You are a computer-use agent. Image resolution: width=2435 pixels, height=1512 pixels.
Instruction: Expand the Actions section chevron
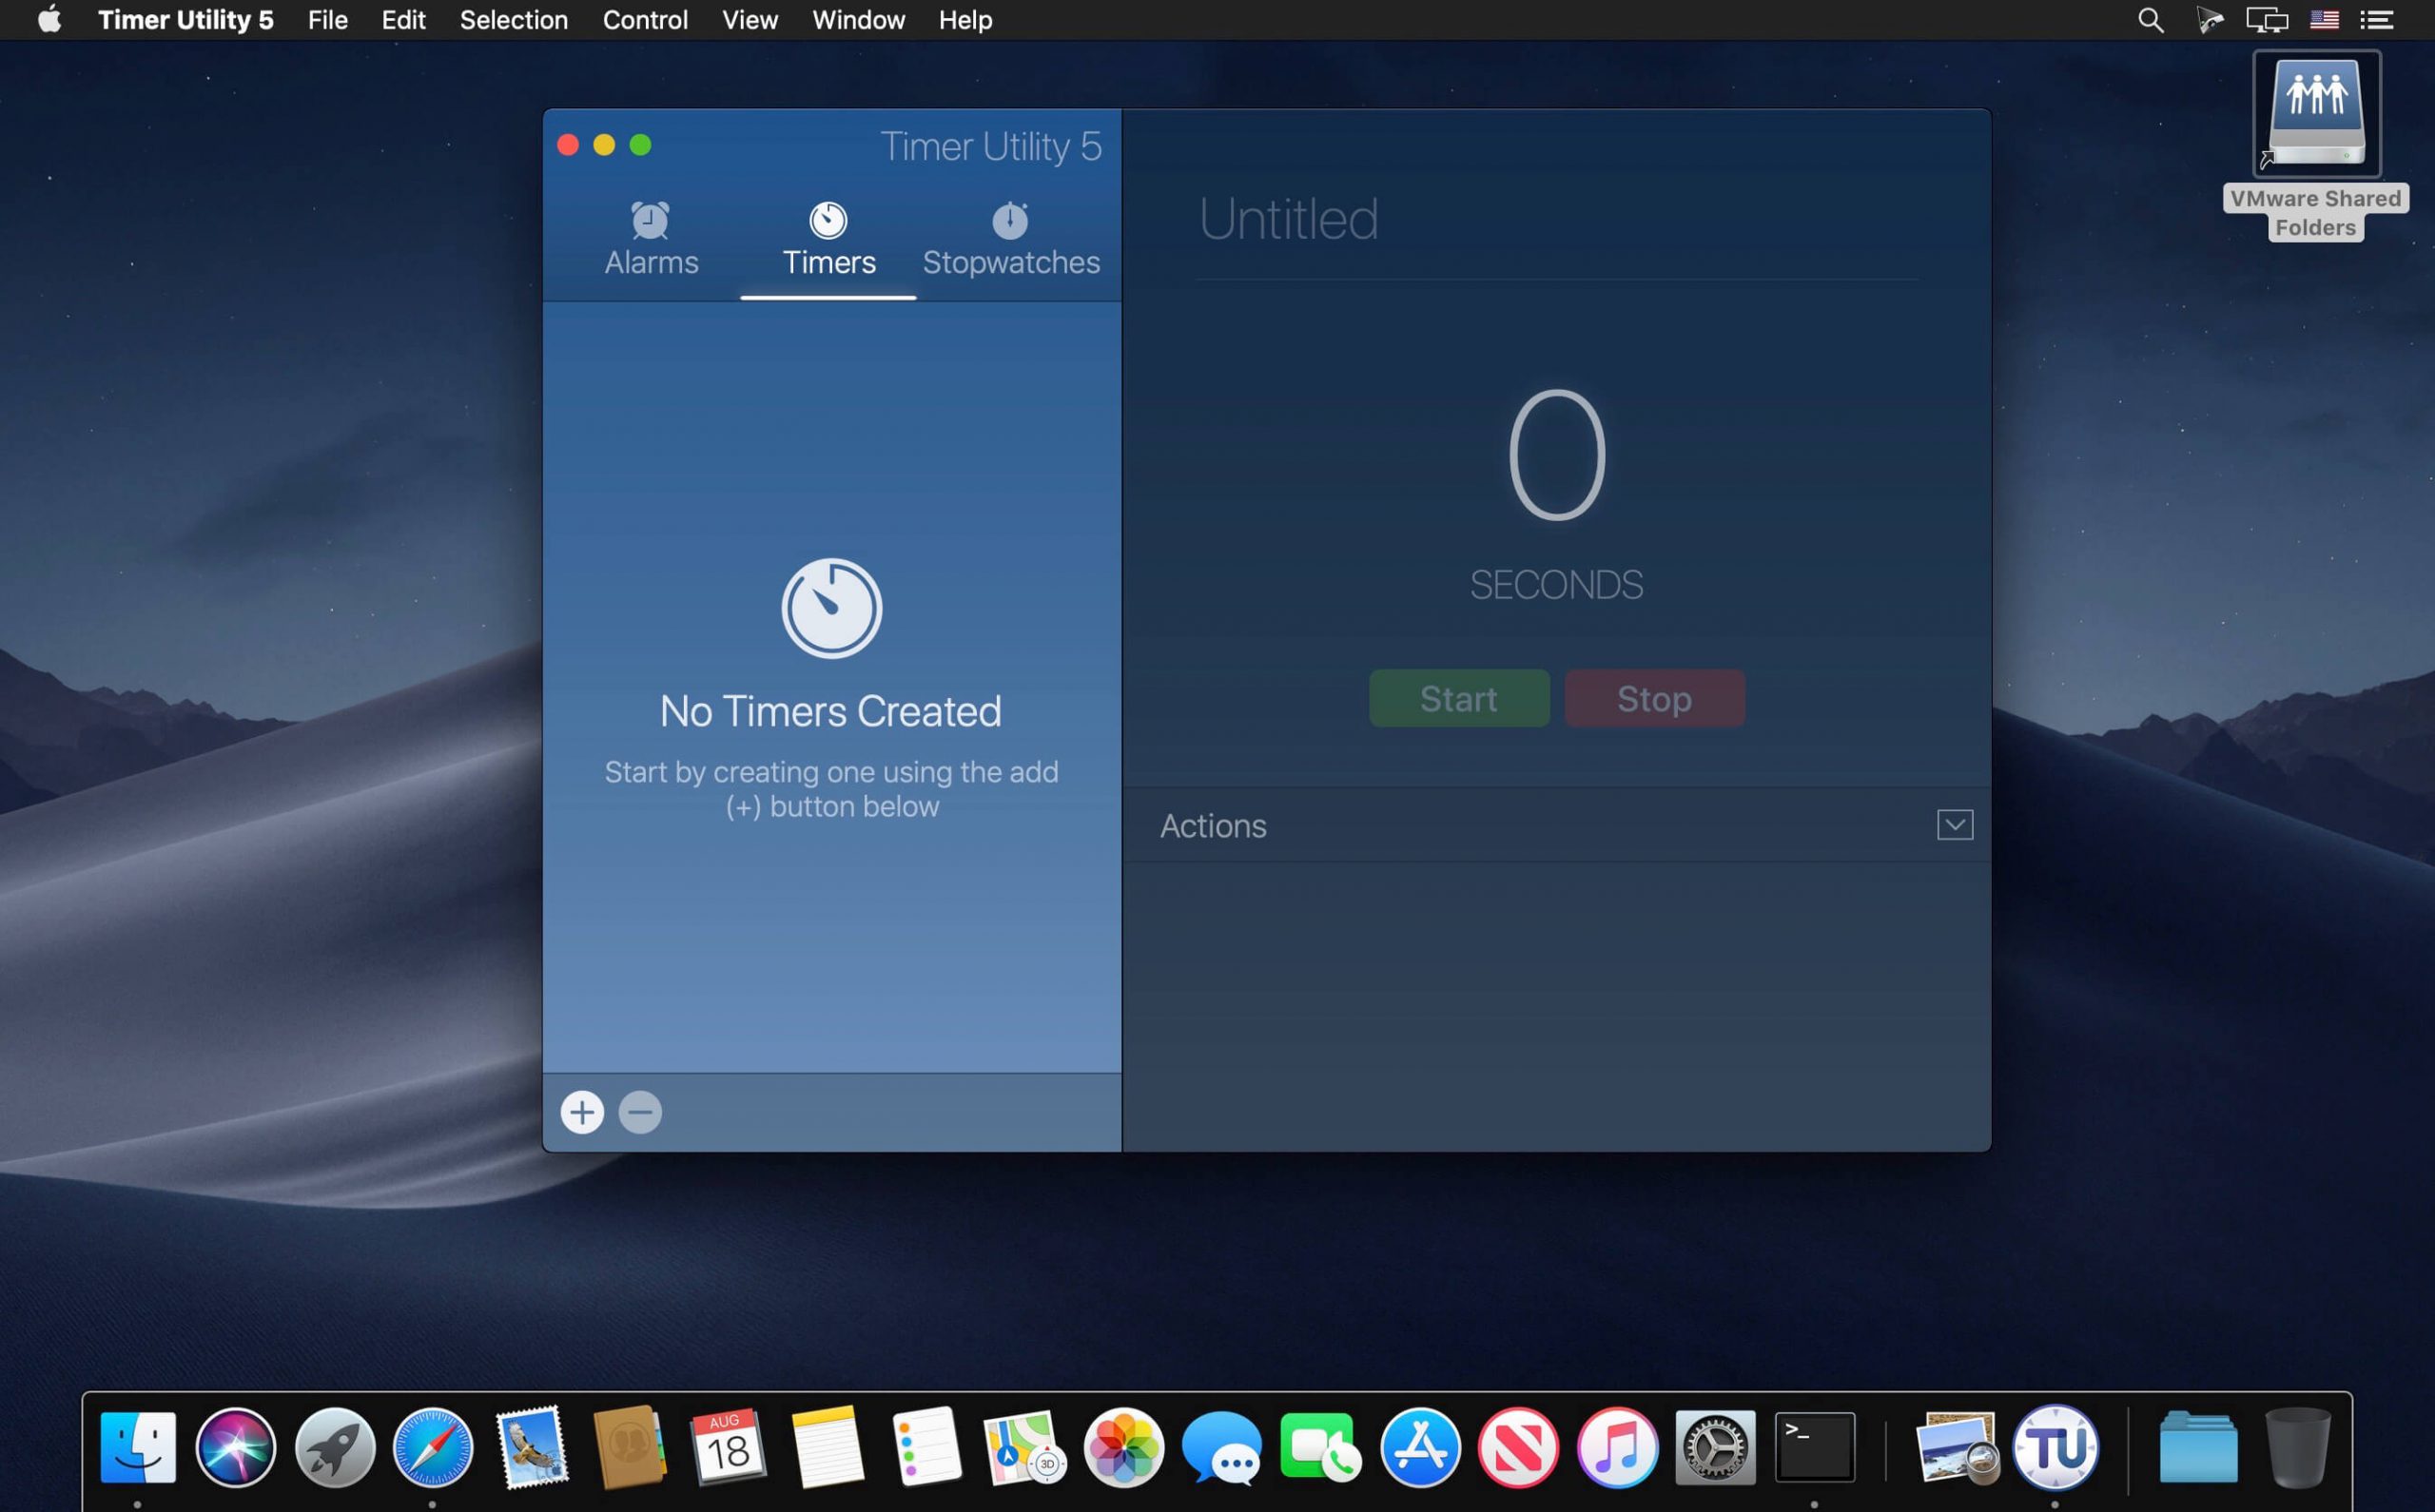pos(1954,825)
